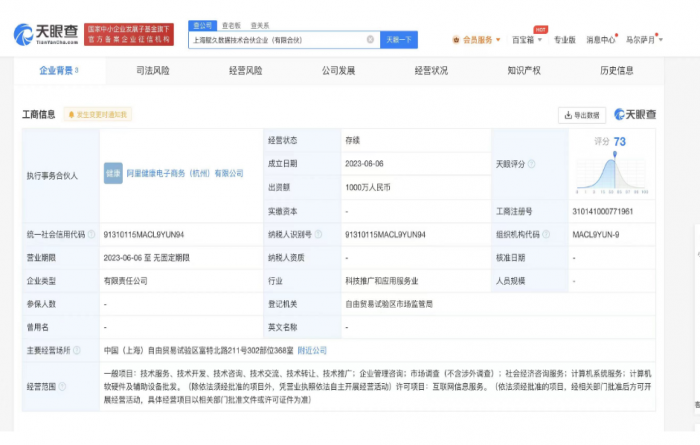Open 阿里健康电子商务（杭州）有限公司 link

pos(185,173)
